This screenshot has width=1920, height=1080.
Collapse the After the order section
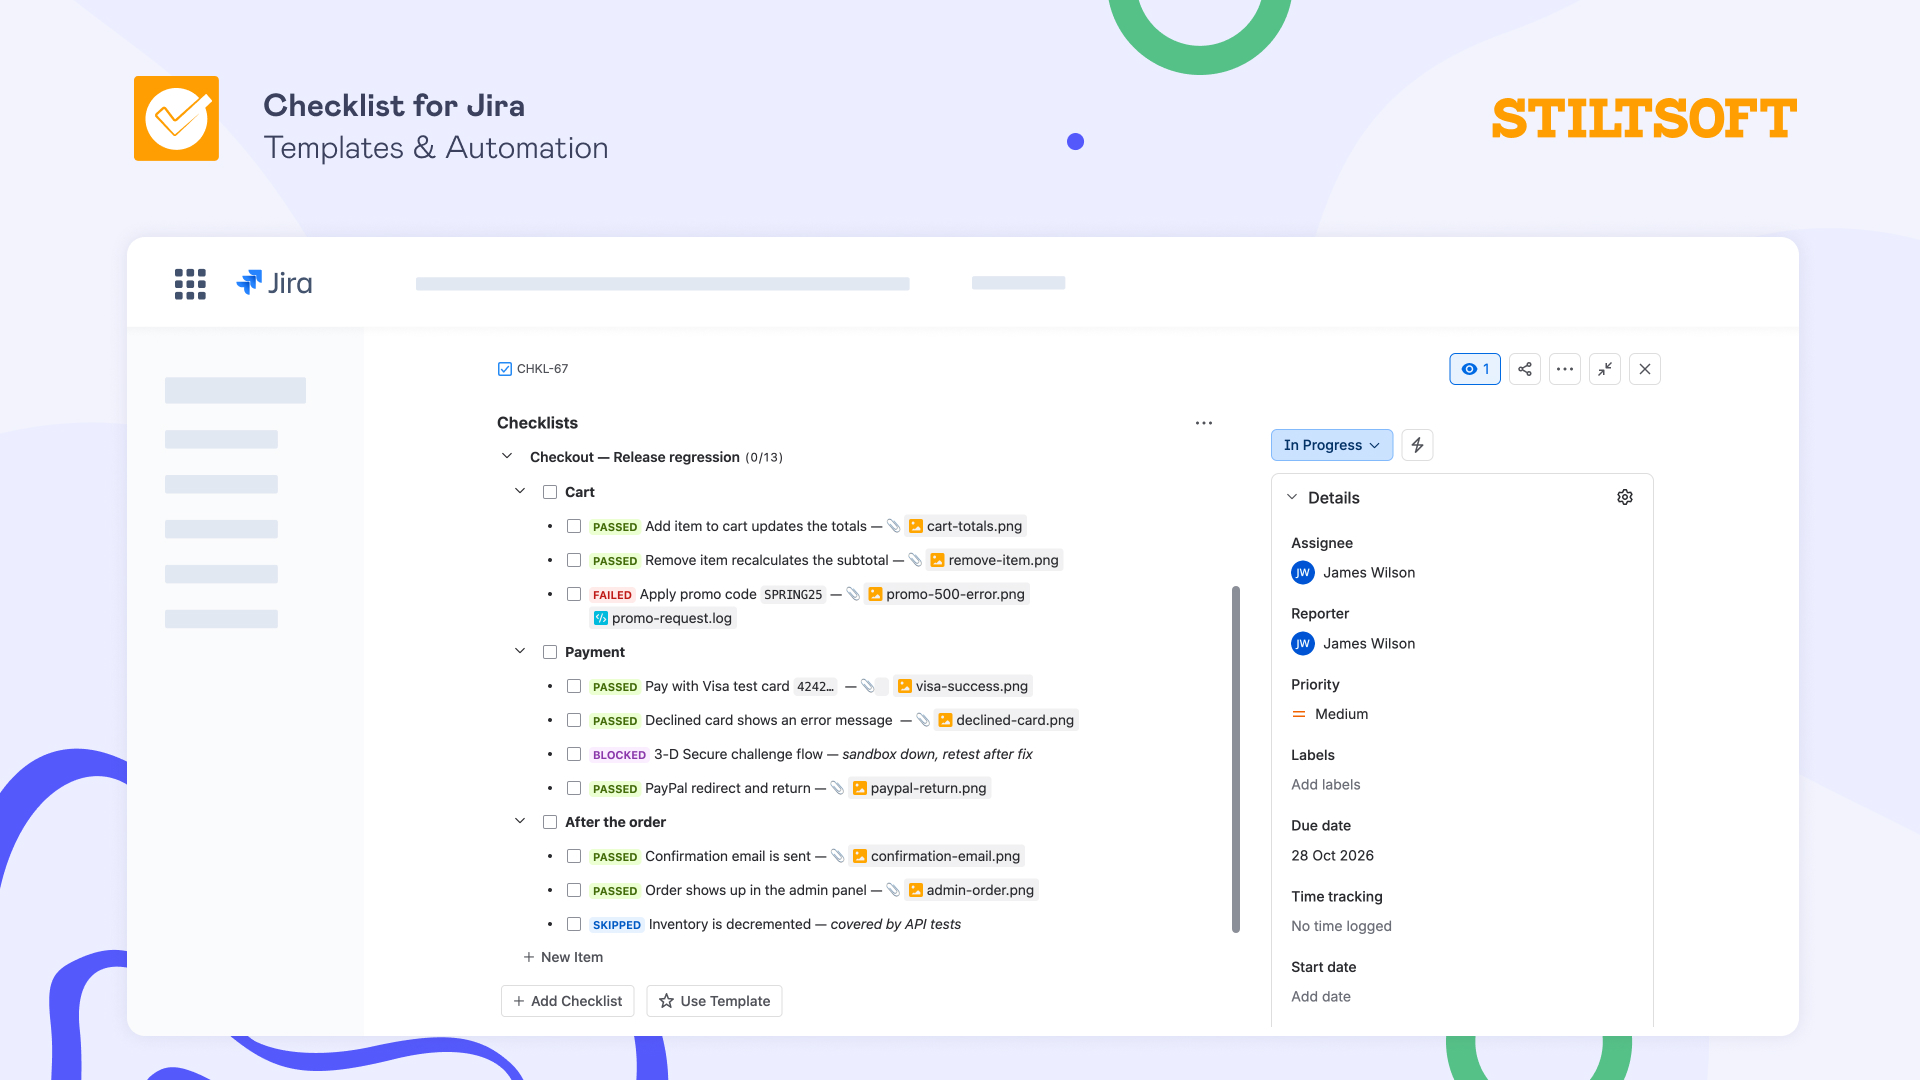tap(520, 821)
